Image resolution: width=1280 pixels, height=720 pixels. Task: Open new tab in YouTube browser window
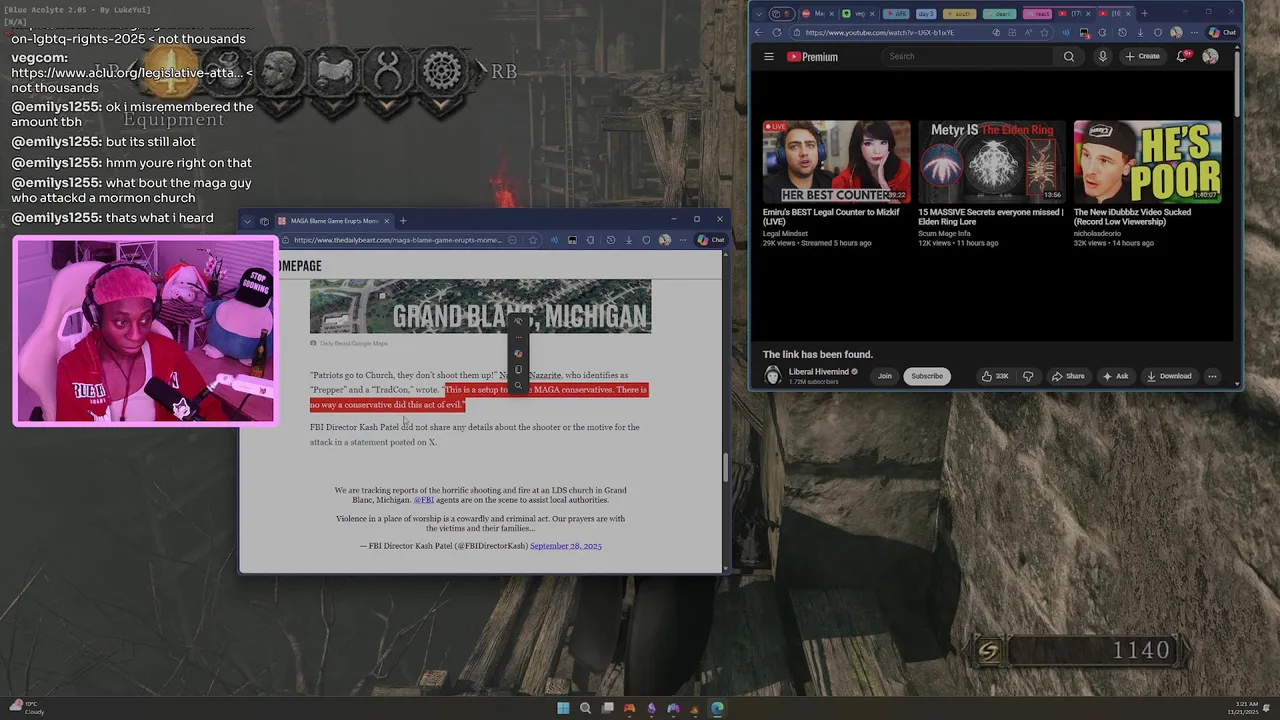point(1144,14)
